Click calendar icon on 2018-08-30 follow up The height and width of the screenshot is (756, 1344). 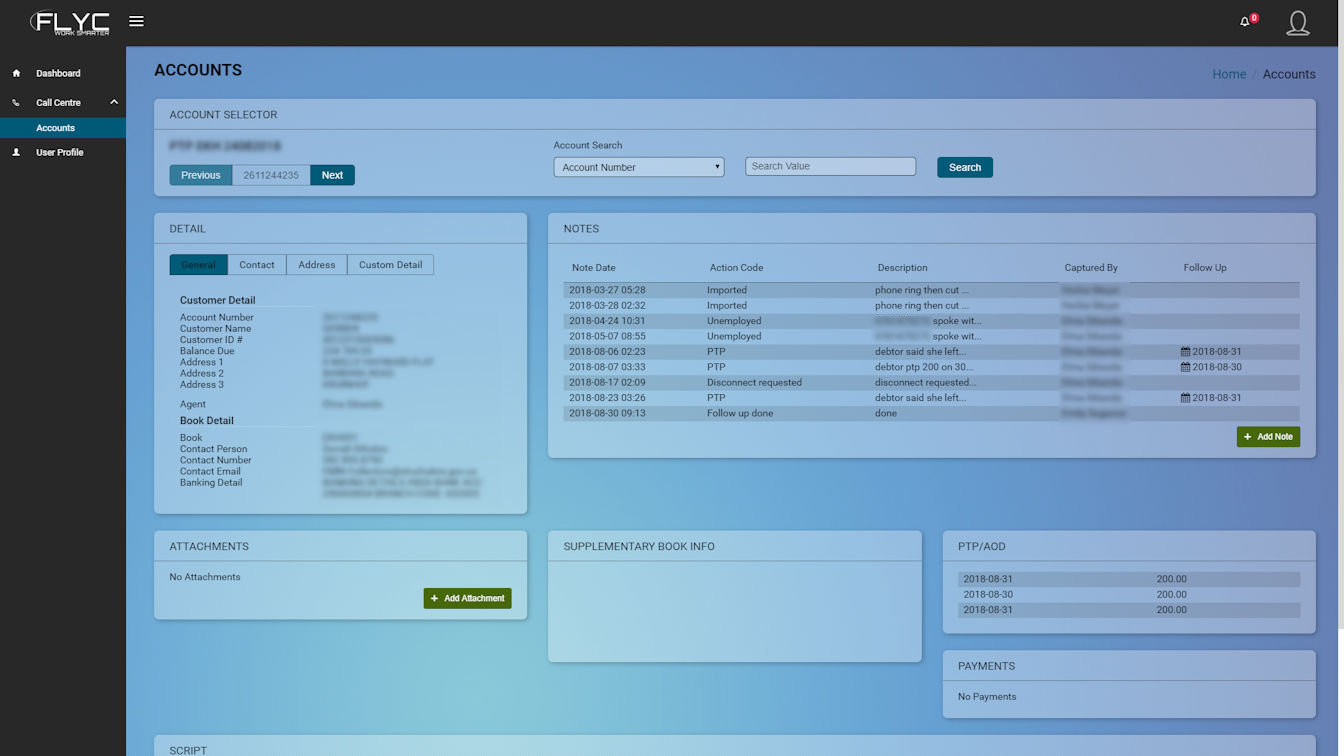(1185, 367)
